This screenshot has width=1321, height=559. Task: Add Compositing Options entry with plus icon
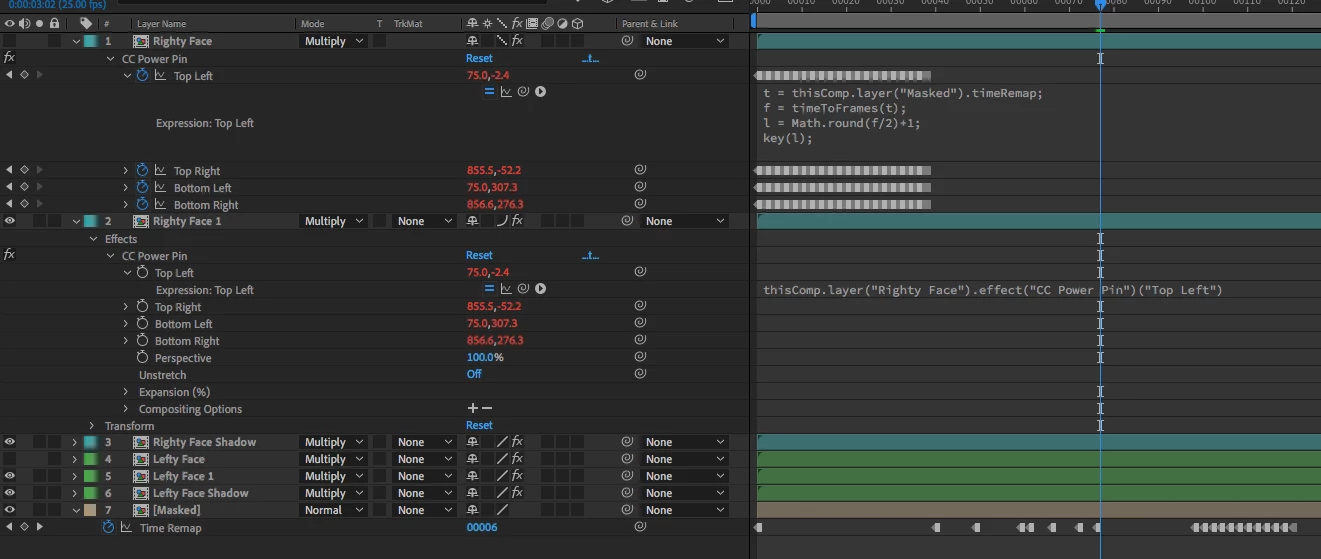pyautogui.click(x=473, y=408)
